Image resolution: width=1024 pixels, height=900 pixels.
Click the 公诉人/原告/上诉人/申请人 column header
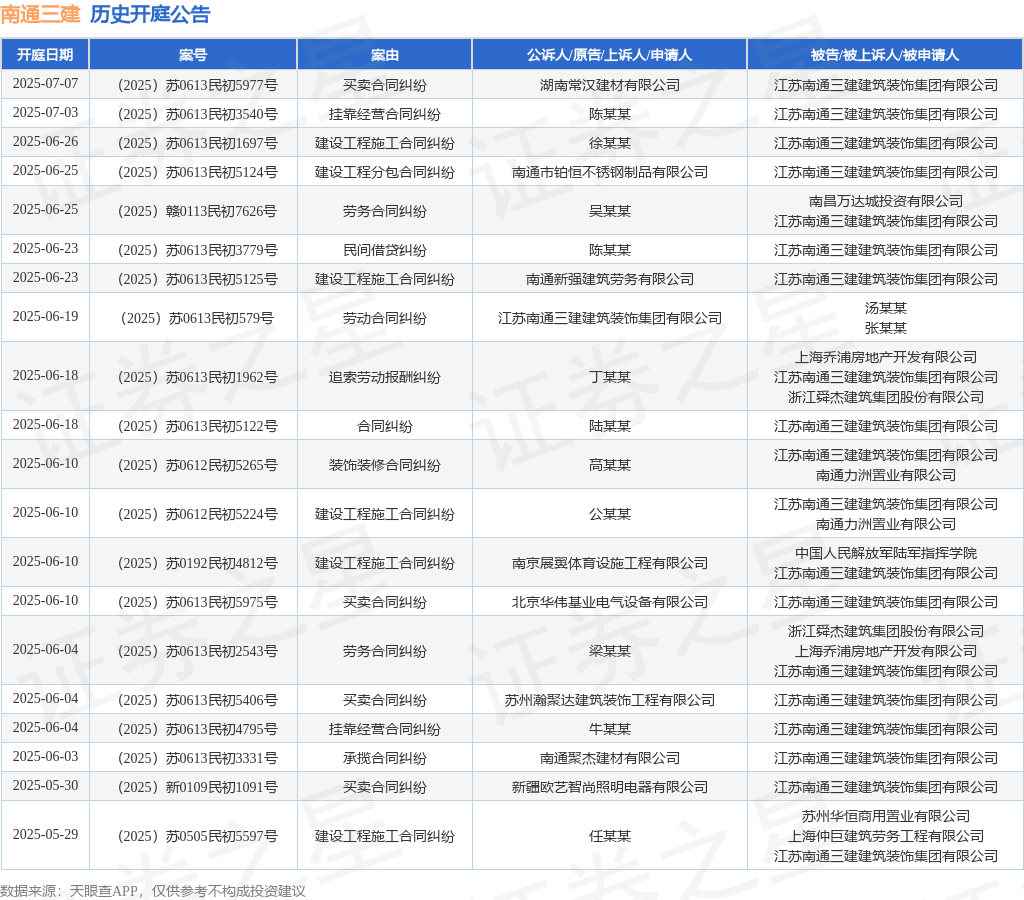pos(609,55)
